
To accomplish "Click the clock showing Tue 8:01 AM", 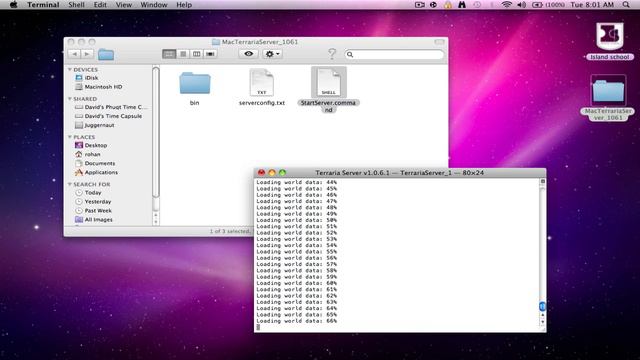I will 592,5.
